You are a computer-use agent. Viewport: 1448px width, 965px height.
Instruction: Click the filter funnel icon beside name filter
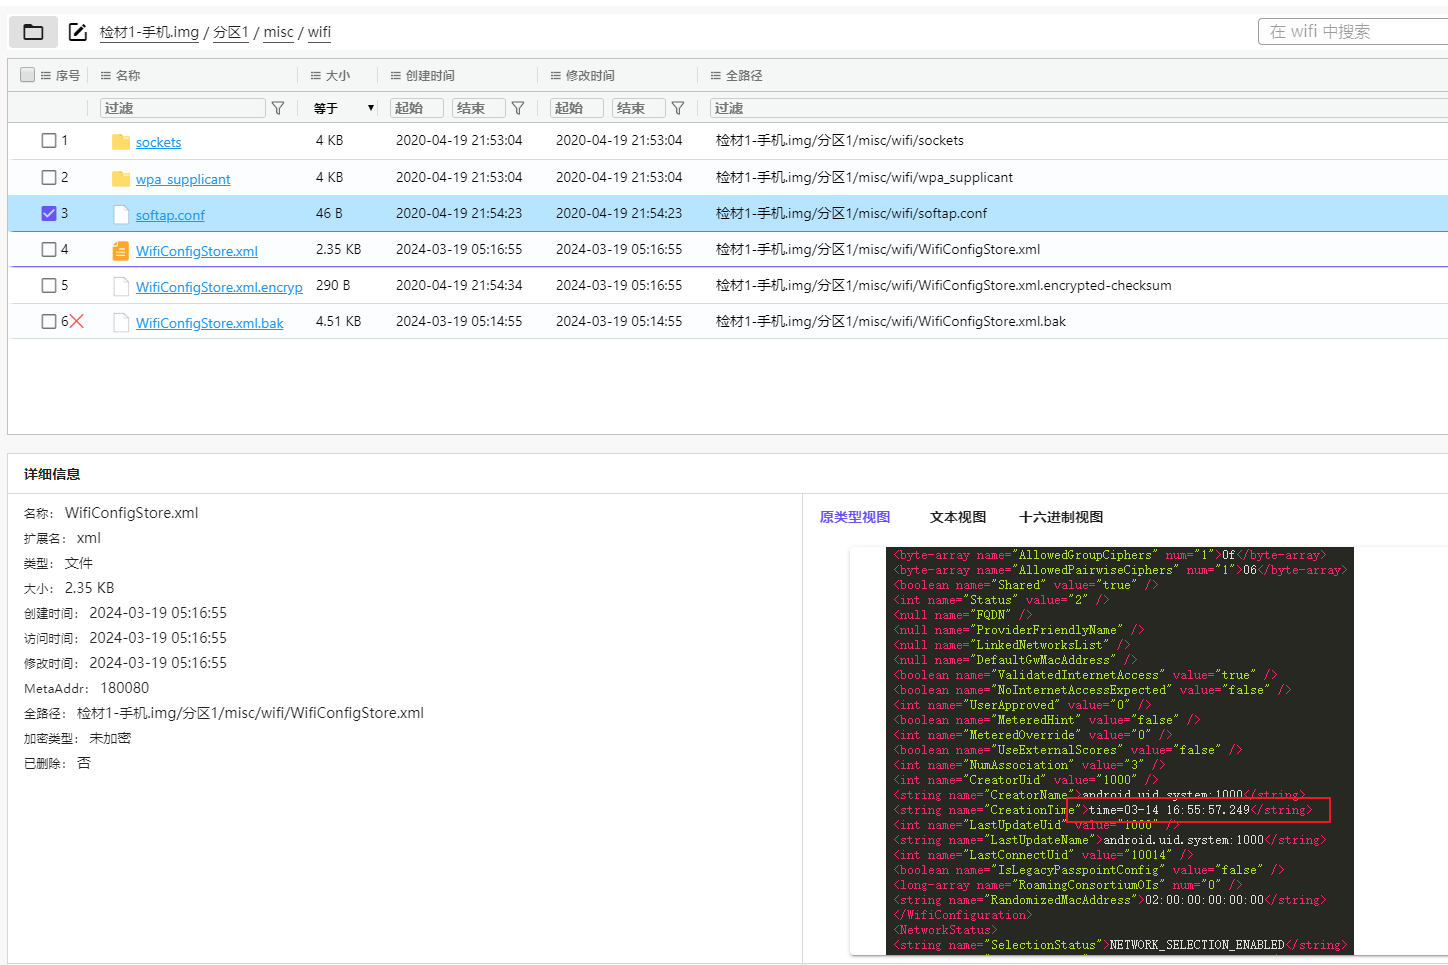point(278,108)
